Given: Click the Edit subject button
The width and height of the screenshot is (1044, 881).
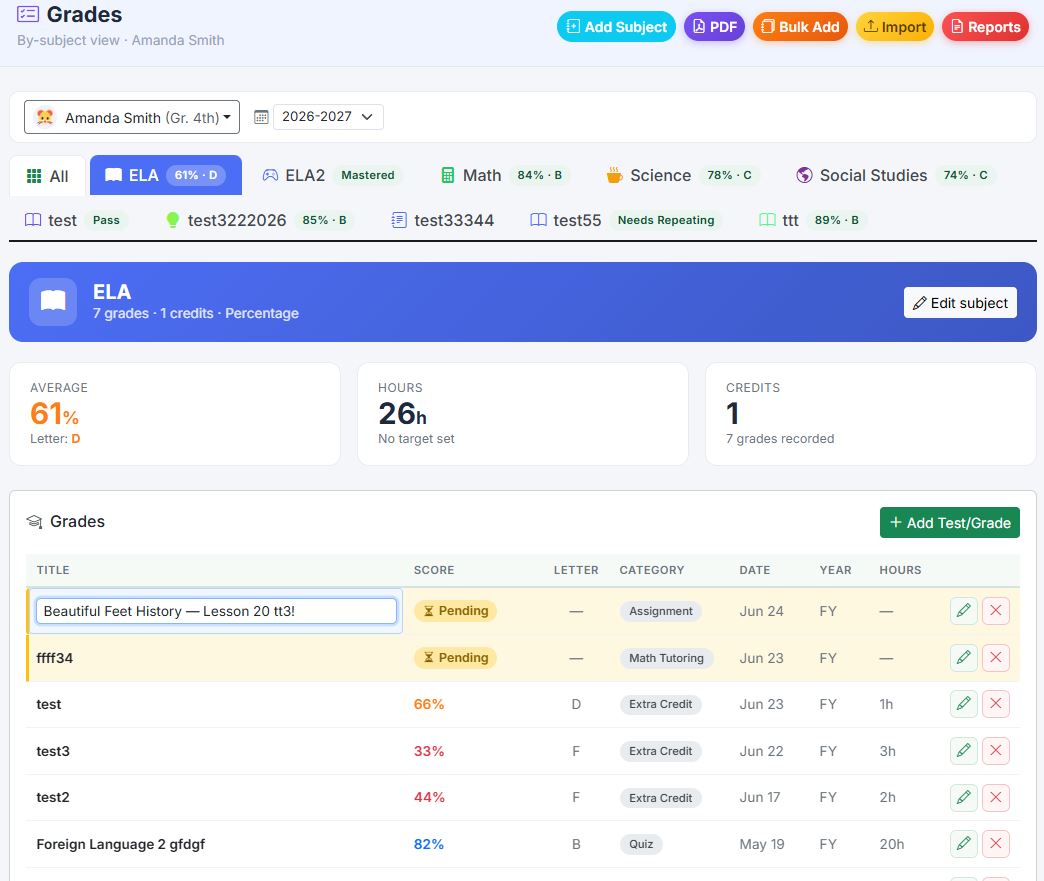Looking at the screenshot, I should pos(960,303).
